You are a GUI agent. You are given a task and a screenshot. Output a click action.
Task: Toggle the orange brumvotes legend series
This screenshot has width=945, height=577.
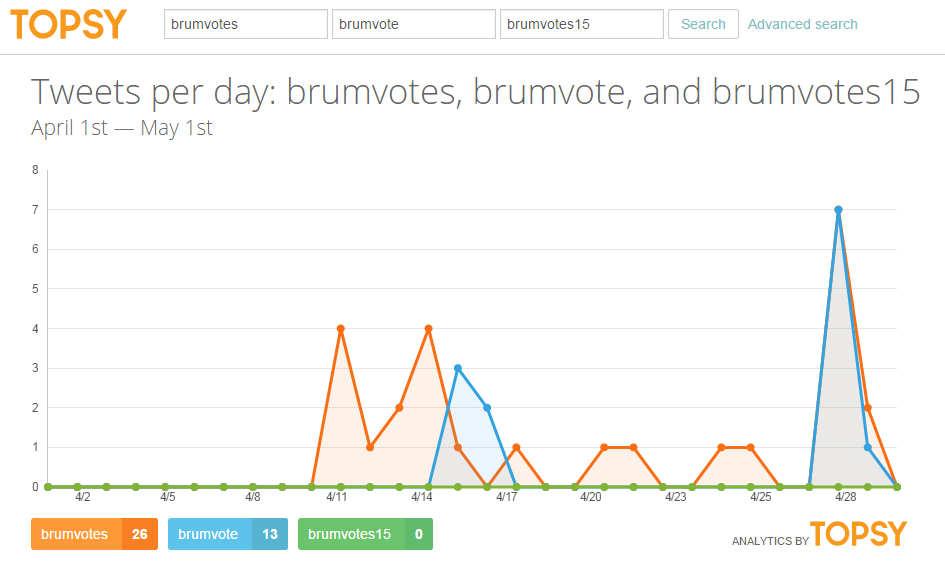coord(76,534)
